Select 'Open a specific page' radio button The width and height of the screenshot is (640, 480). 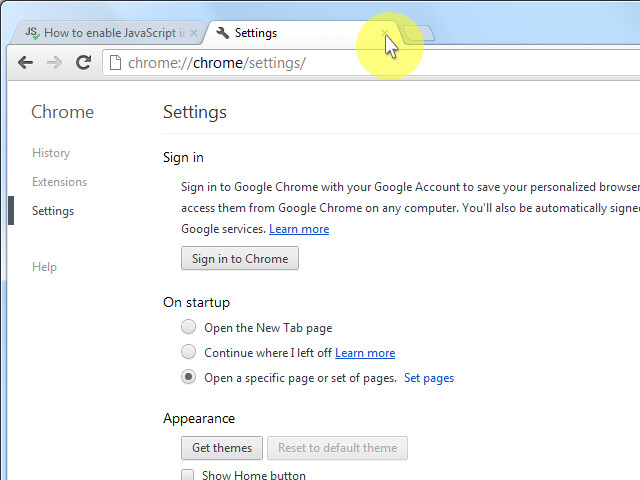click(188, 378)
